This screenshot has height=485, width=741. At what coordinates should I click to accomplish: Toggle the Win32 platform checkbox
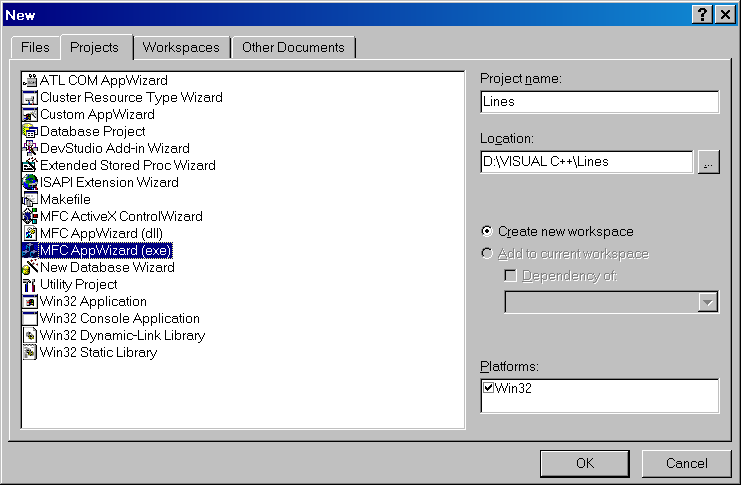pos(489,388)
